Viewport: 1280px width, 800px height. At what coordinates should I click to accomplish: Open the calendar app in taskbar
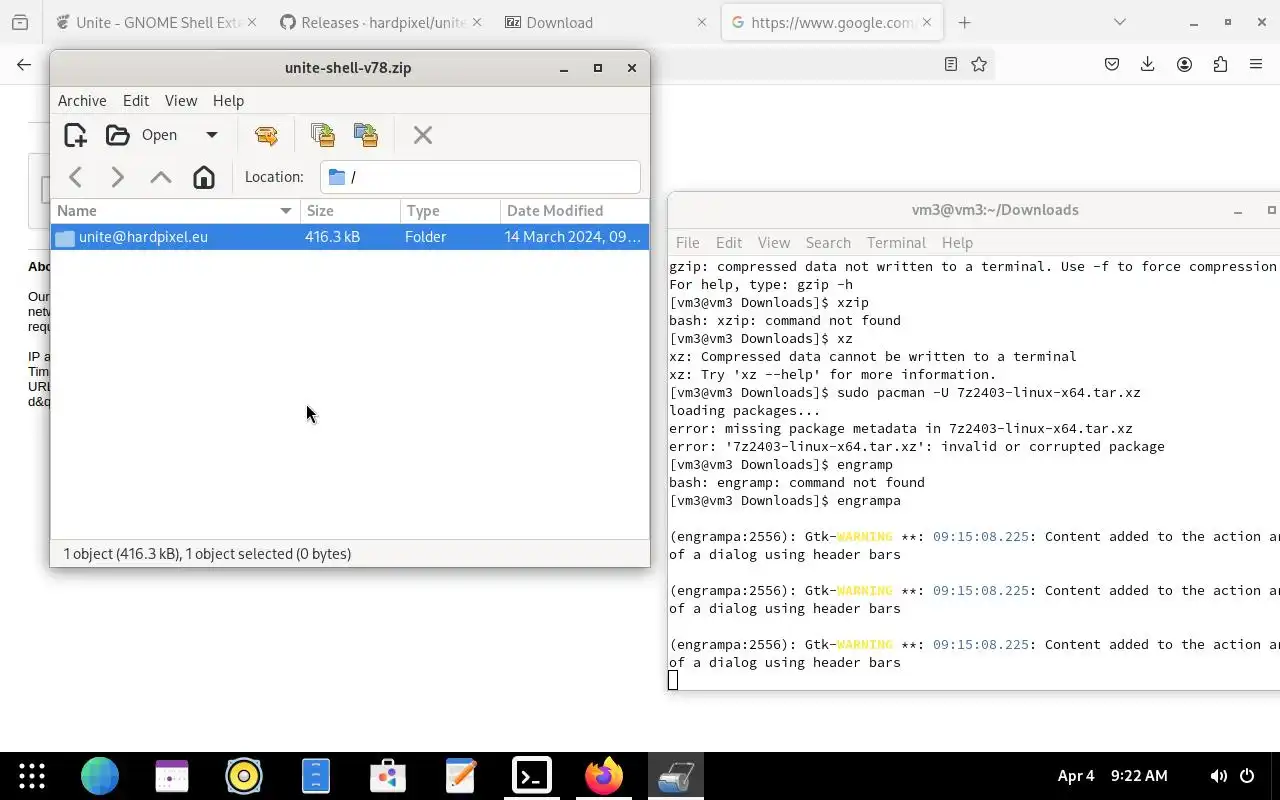pyautogui.click(x=172, y=776)
